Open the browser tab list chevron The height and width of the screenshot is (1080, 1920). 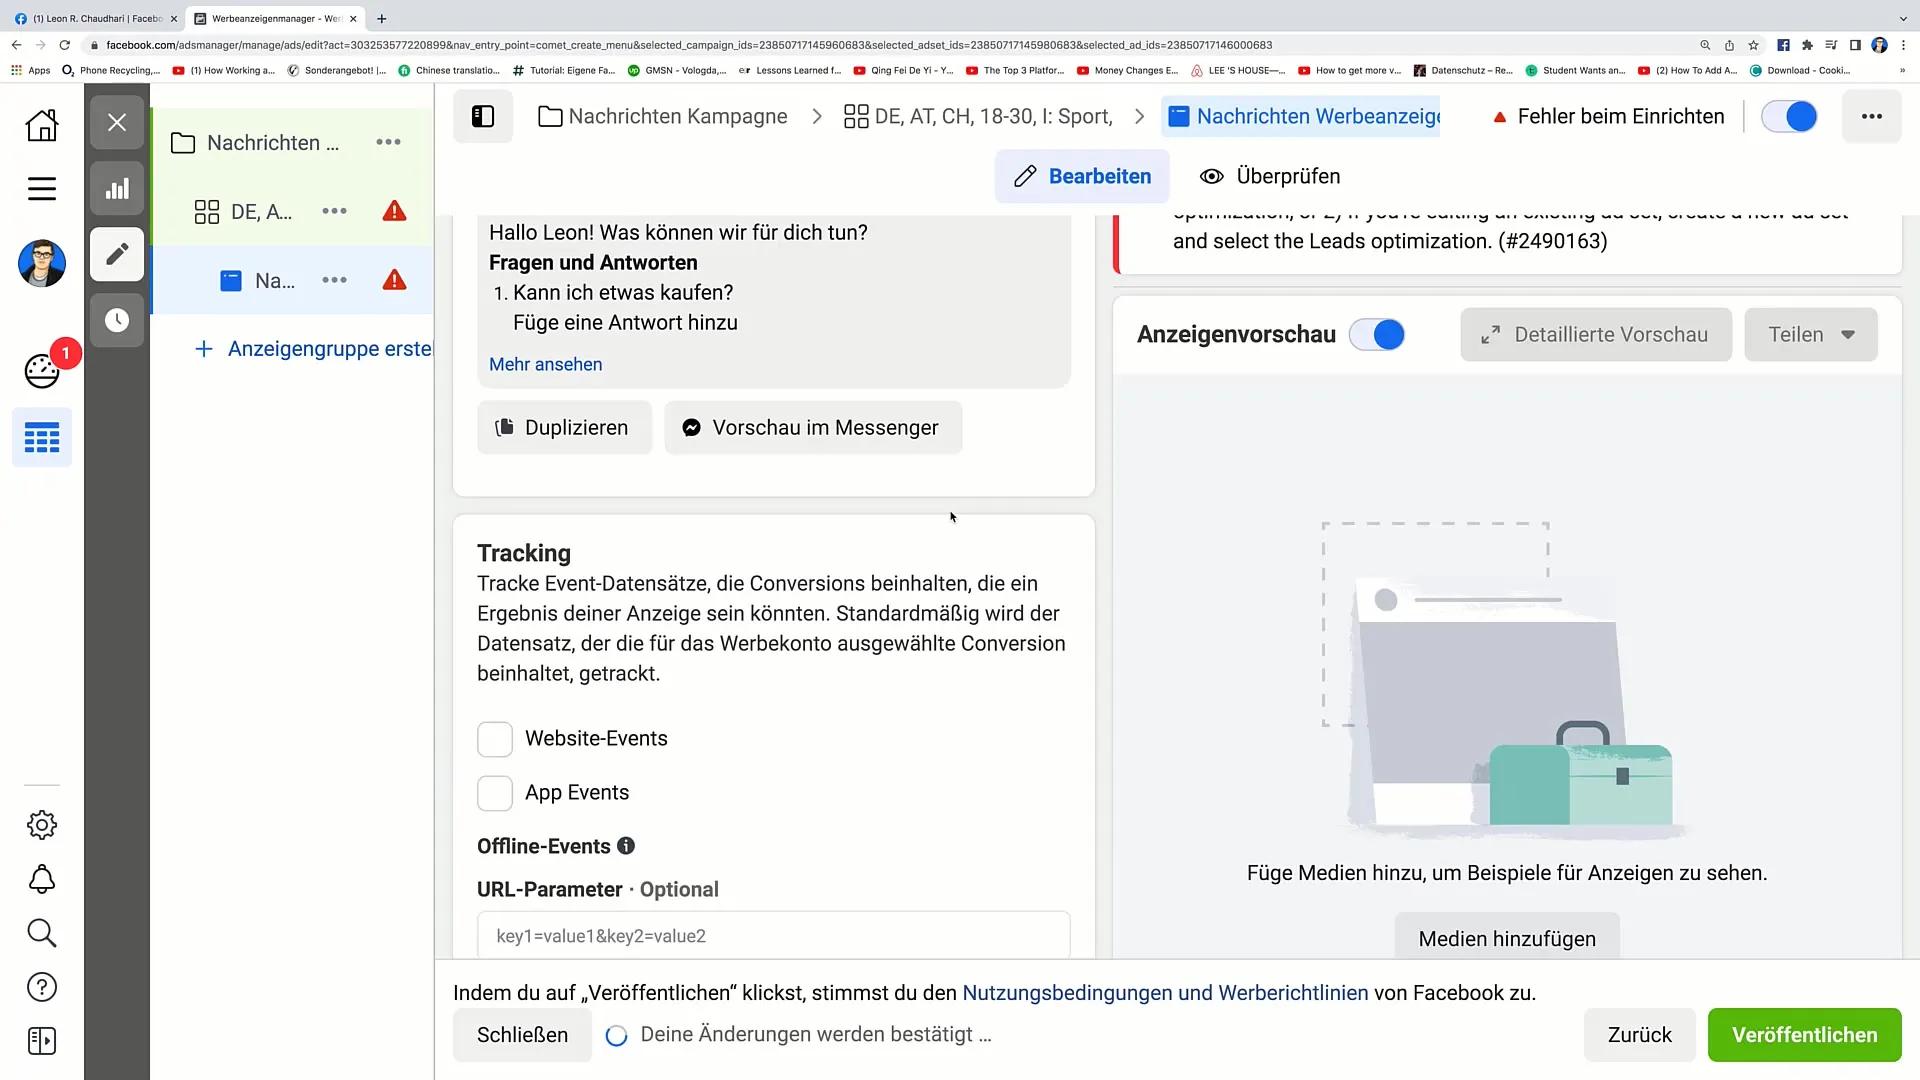coord(1902,18)
